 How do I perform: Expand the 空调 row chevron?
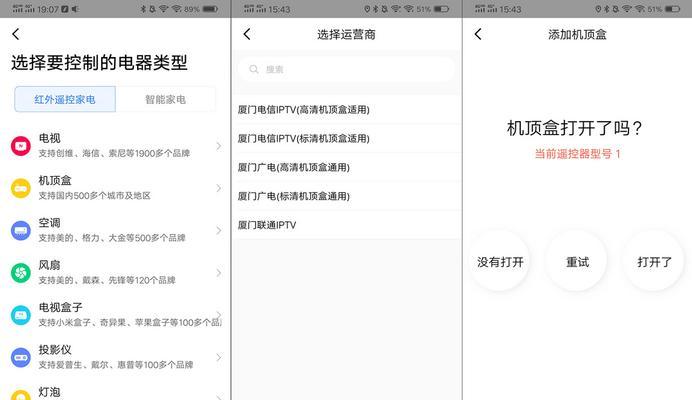219,230
